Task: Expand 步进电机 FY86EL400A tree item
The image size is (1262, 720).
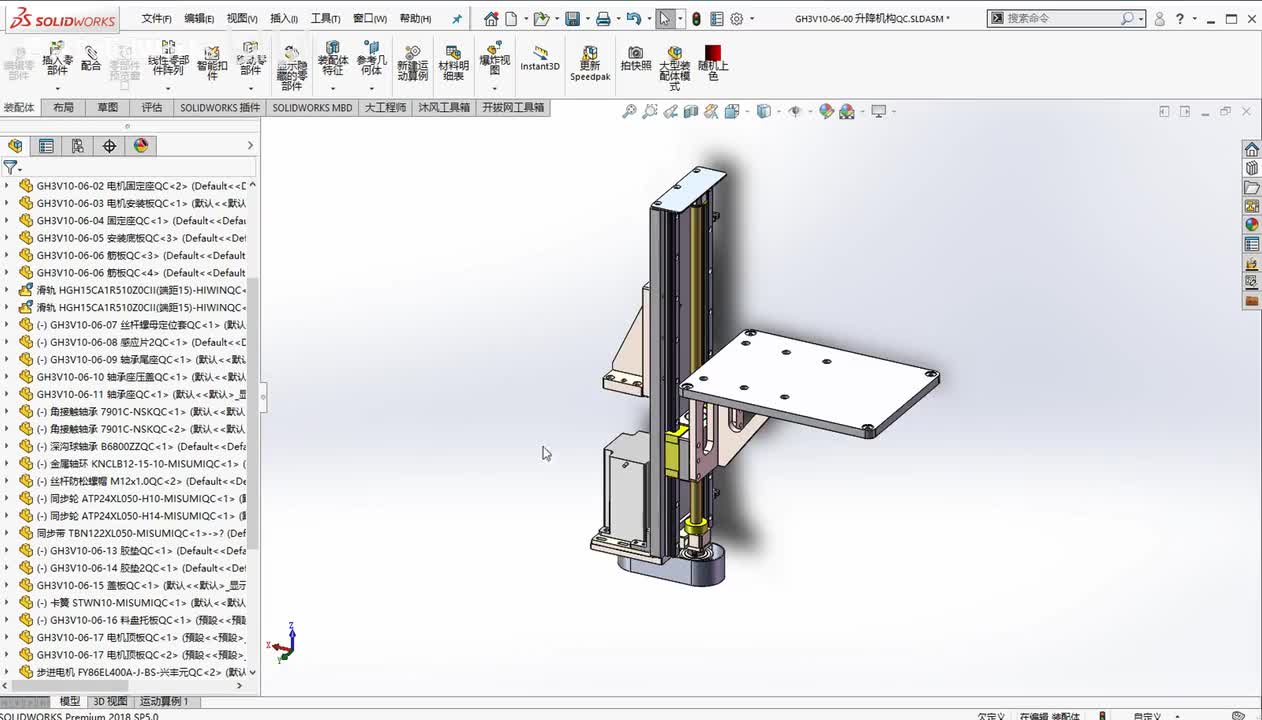Action: 7,672
